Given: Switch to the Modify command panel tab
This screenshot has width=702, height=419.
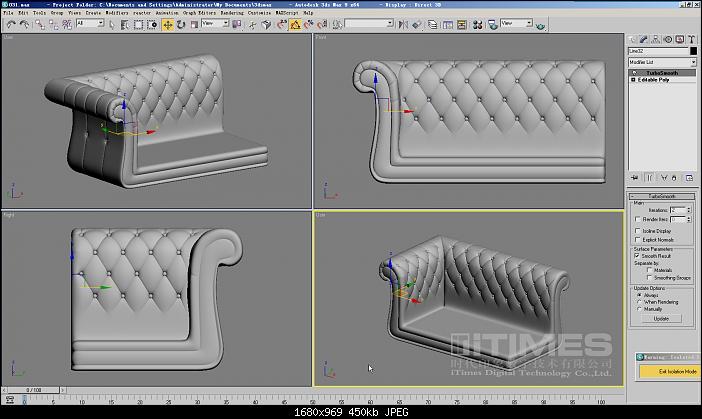Looking at the screenshot, I should [643, 39].
